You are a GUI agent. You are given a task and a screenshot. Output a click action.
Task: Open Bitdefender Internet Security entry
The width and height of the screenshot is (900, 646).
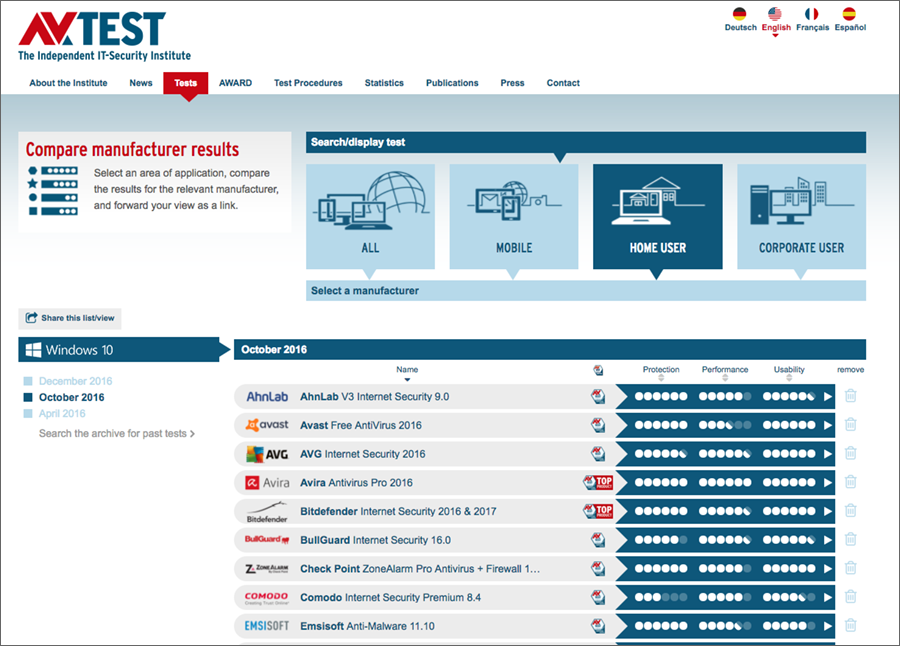(398, 511)
